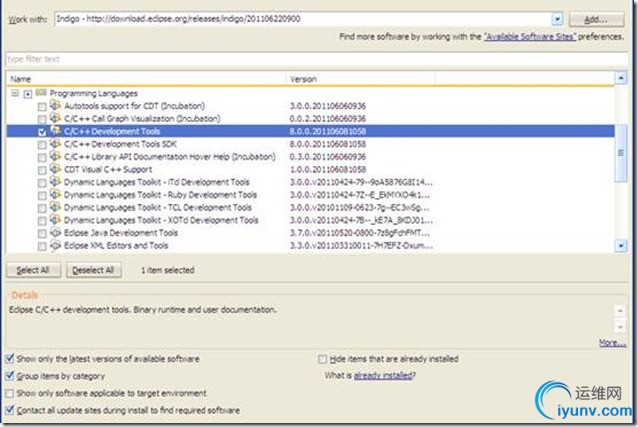Click the Work with URL field
The height and width of the screenshot is (427, 638).
pyautogui.click(x=303, y=19)
